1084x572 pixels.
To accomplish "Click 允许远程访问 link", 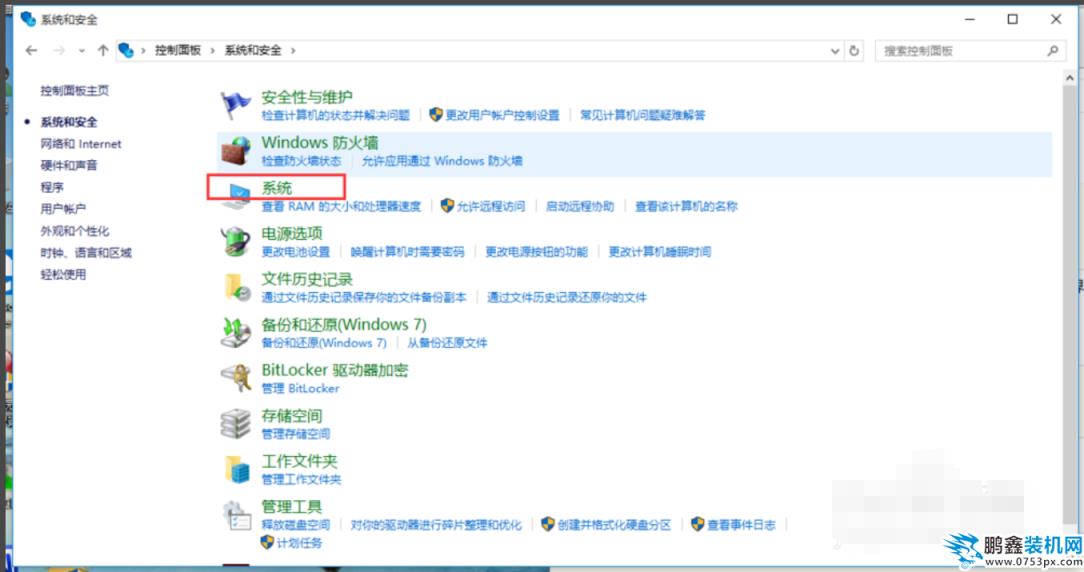I will (491, 207).
